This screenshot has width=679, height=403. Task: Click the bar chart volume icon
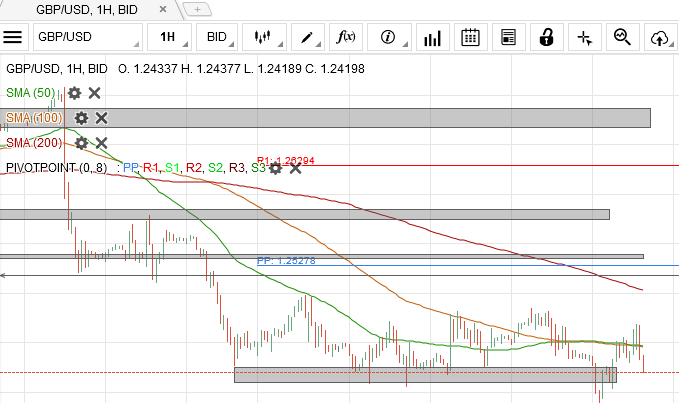(433, 37)
